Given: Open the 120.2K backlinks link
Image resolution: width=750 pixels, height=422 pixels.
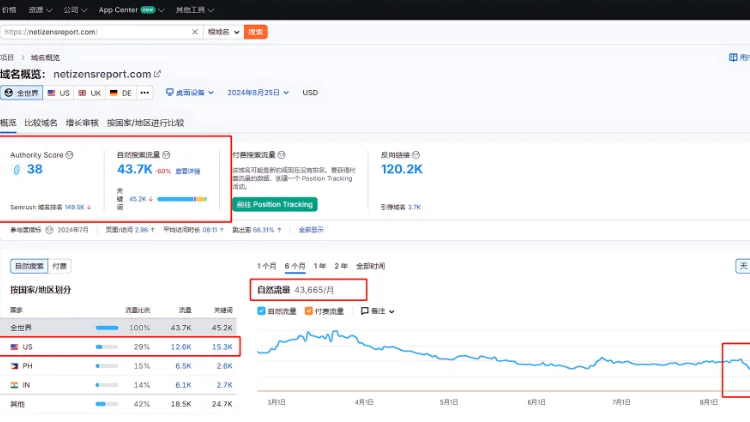Looking at the screenshot, I should tap(402, 169).
